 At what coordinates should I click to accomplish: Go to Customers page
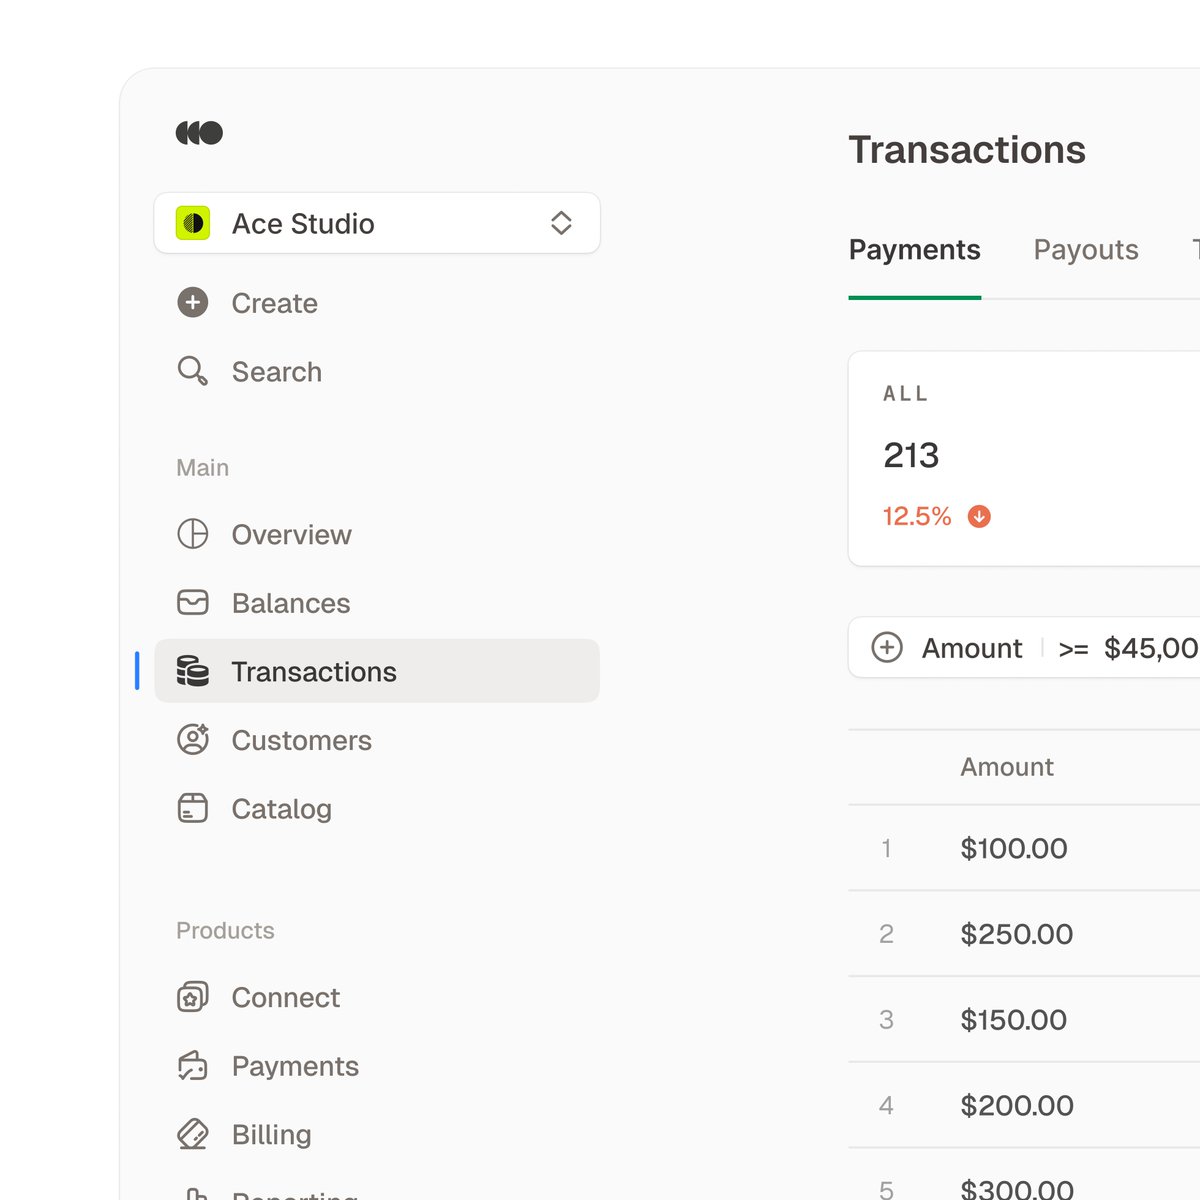[x=377, y=739]
